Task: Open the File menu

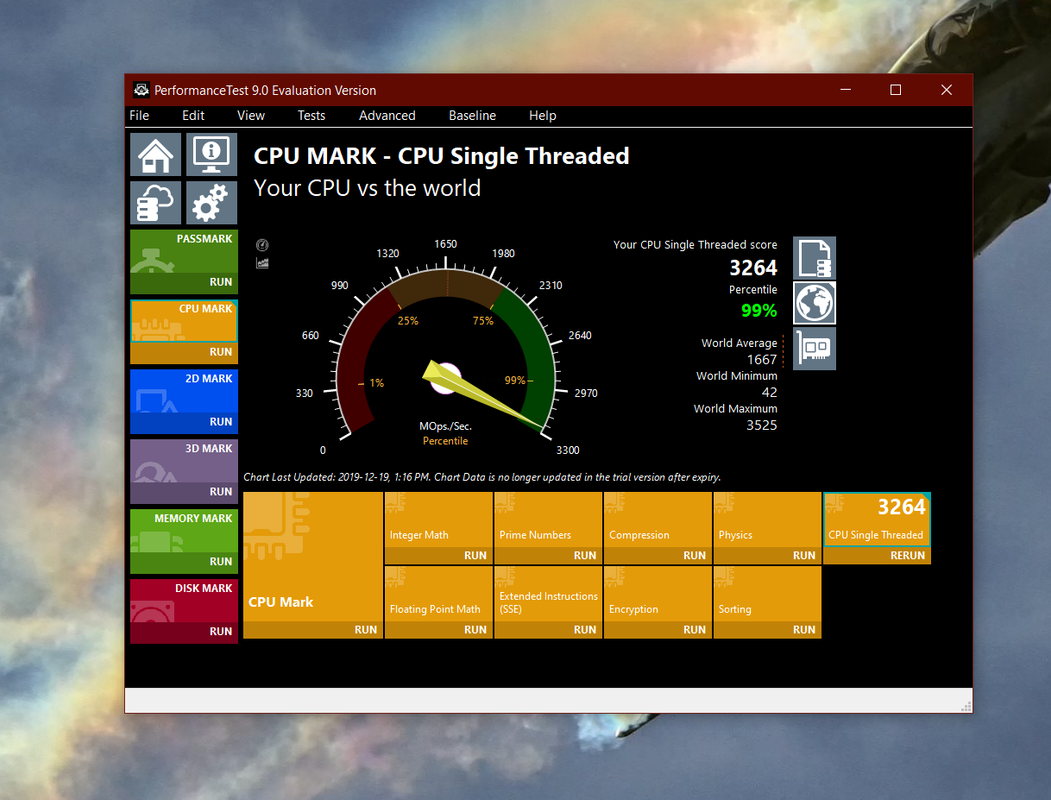Action: 139,115
